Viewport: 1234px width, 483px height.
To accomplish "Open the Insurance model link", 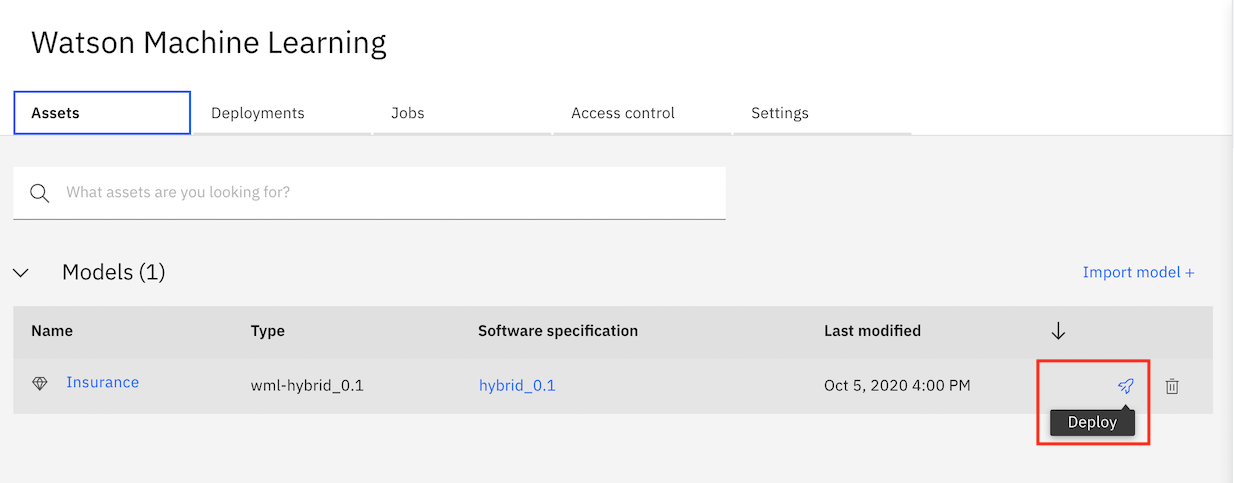I will (102, 382).
